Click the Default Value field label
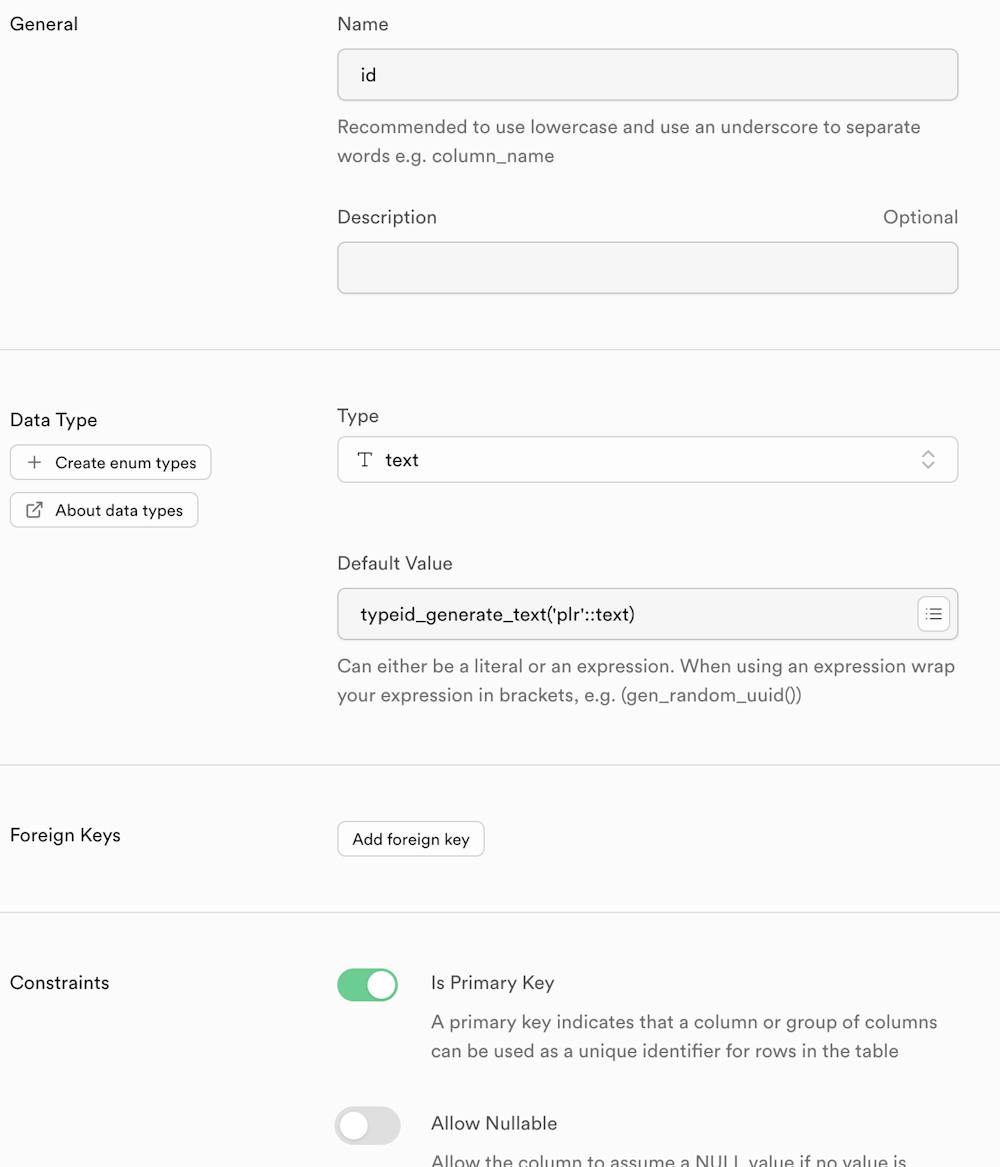The width and height of the screenshot is (1000, 1167). click(x=395, y=563)
